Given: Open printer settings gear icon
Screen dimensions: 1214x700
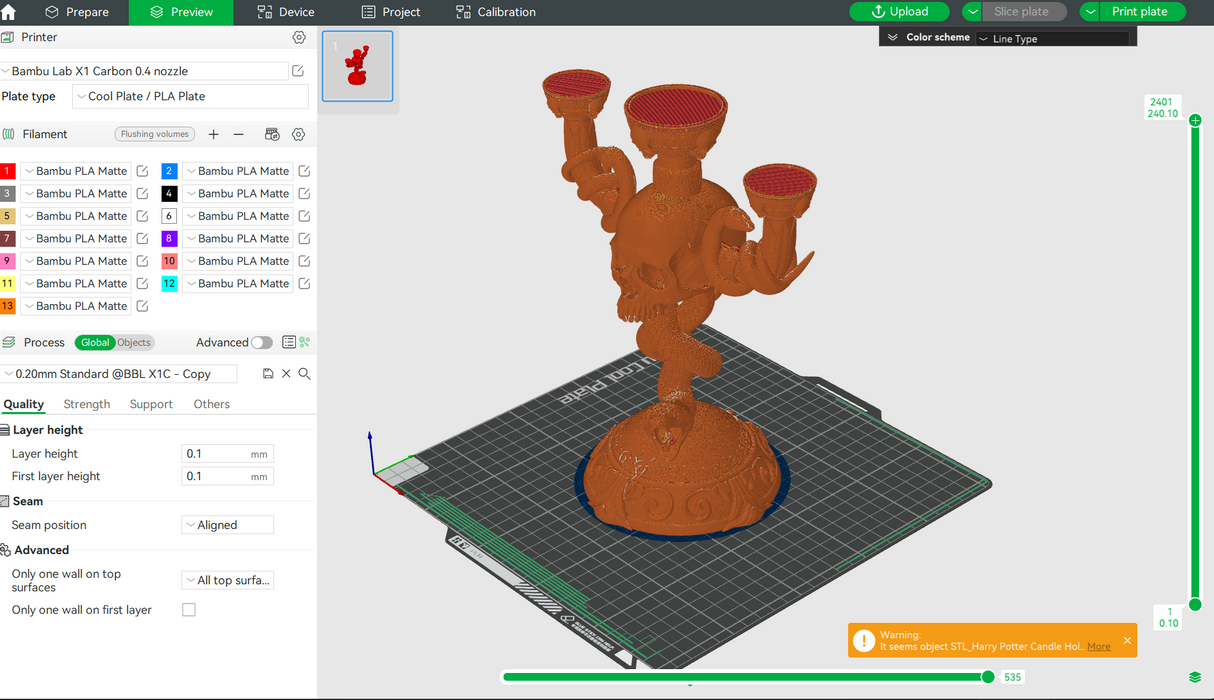Looking at the screenshot, I should 299,37.
